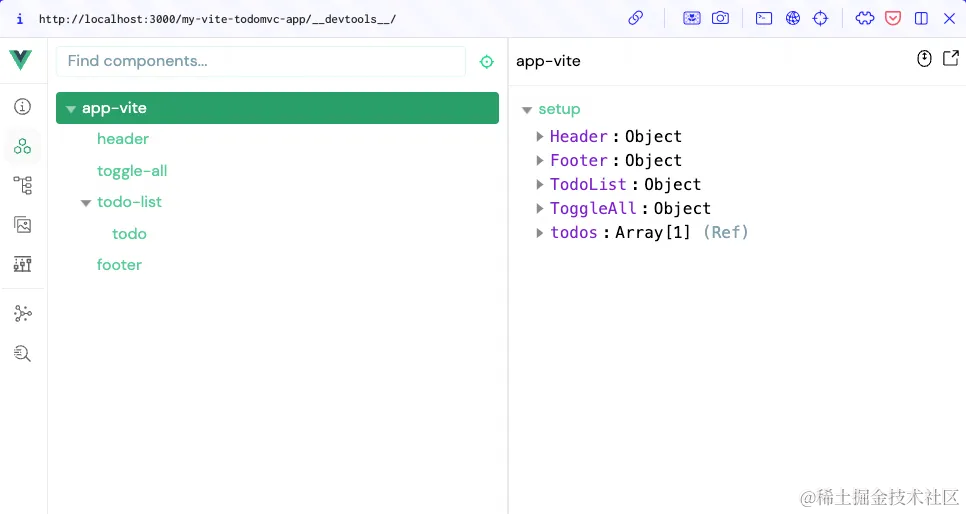This screenshot has width=966, height=514.
Task: Expand the TodoList object
Action: tap(540, 184)
